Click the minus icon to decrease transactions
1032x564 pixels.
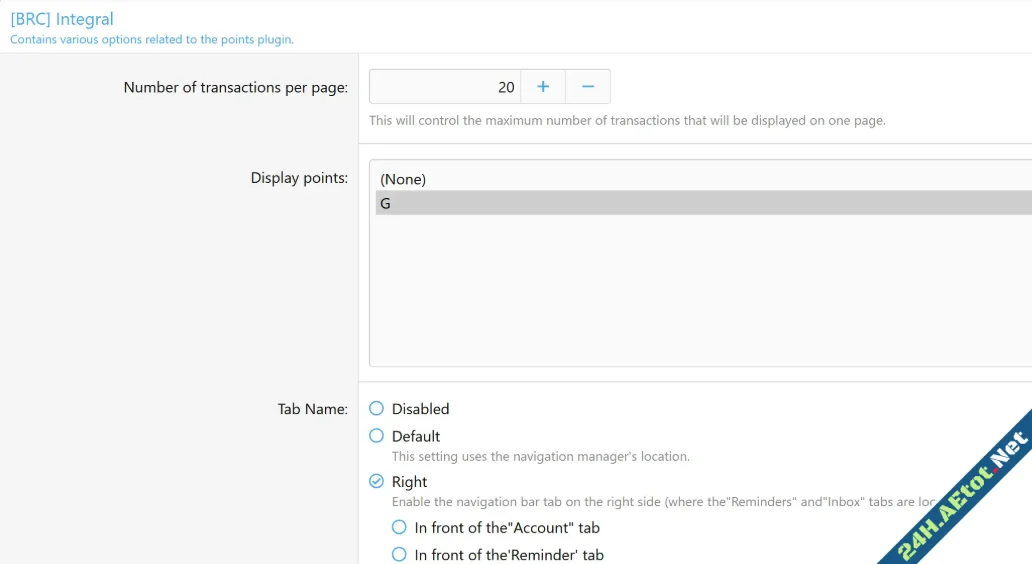click(588, 87)
